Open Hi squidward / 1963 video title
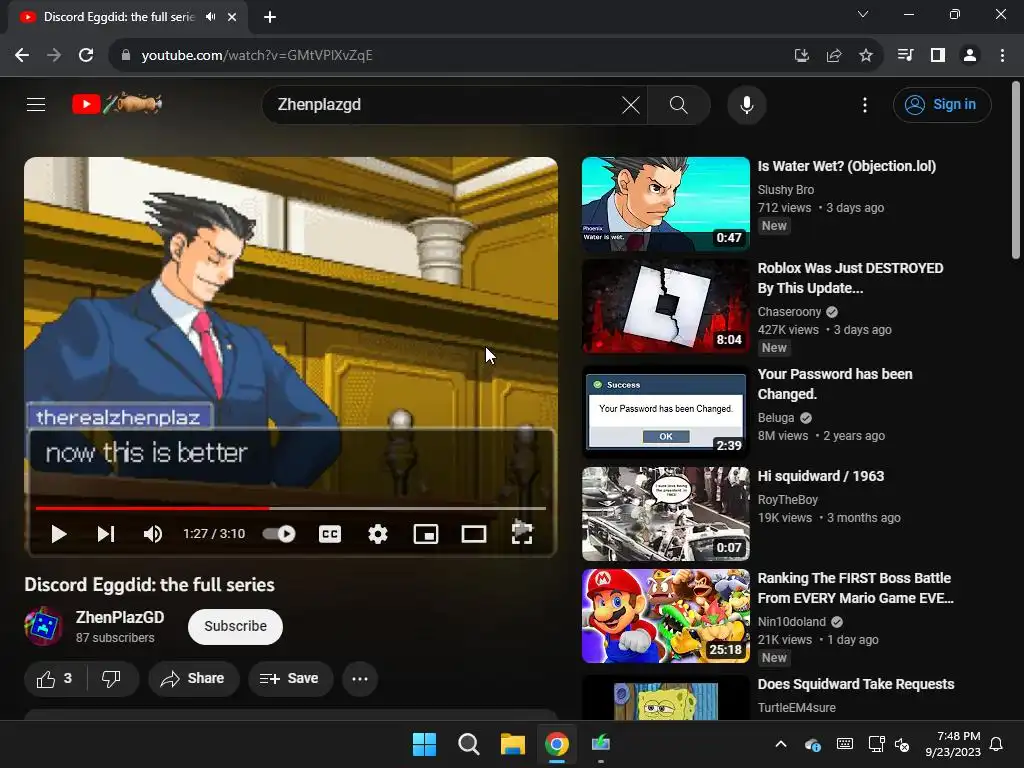Image resolution: width=1024 pixels, height=768 pixels. (820, 476)
